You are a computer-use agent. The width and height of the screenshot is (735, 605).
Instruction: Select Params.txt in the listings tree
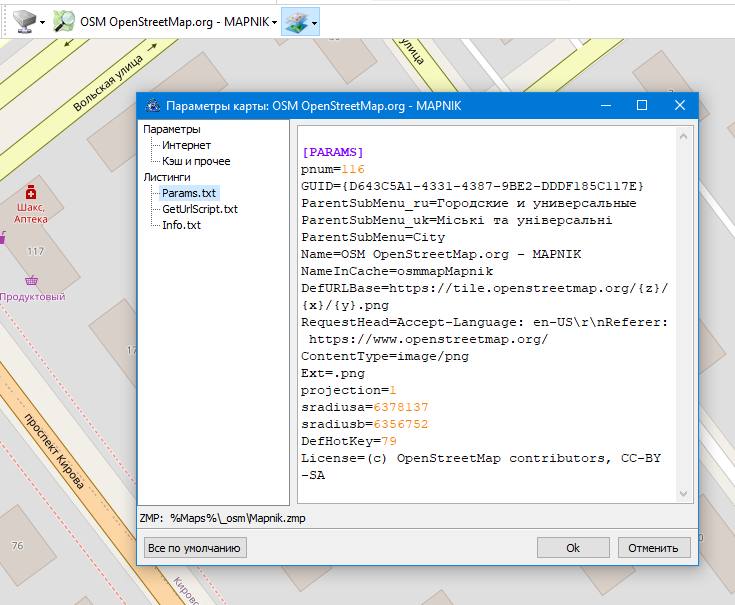pyautogui.click(x=189, y=193)
